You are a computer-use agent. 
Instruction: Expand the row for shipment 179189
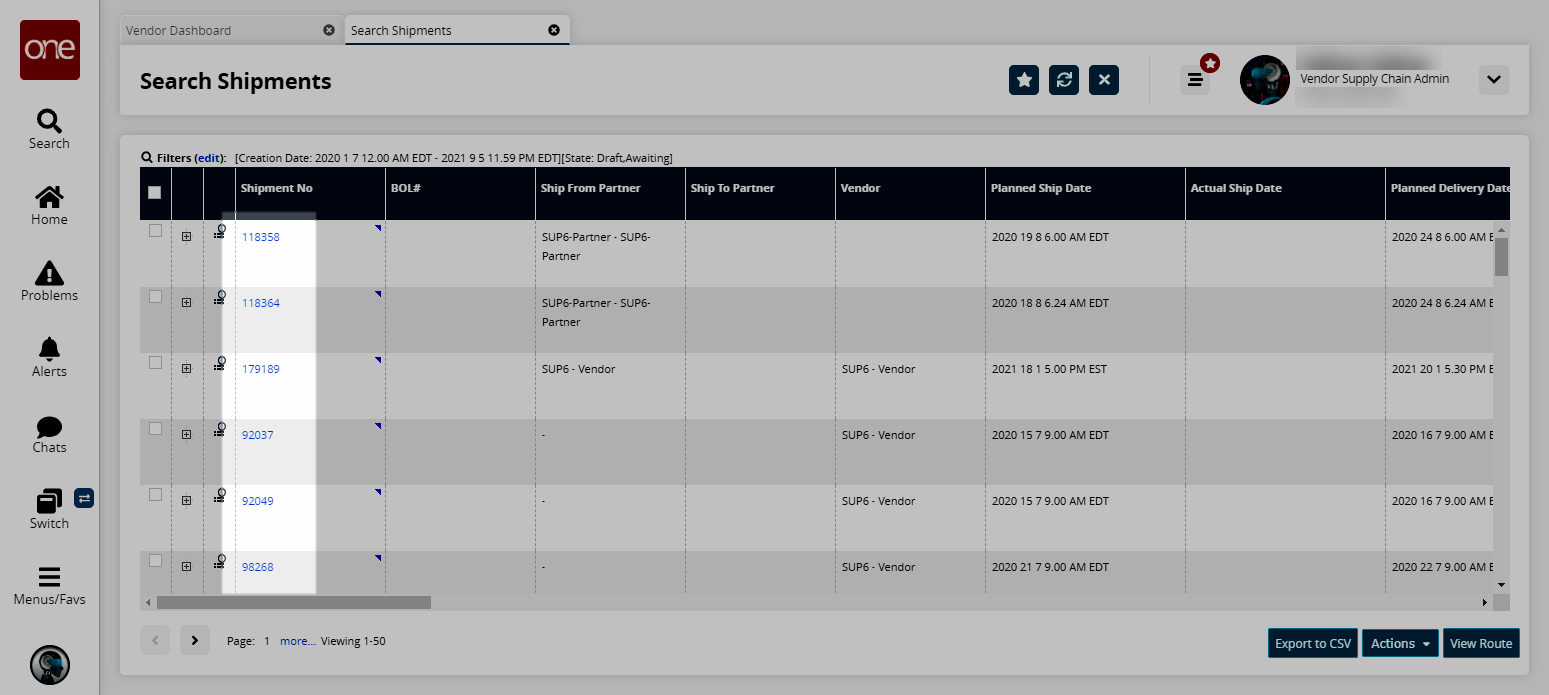pyautogui.click(x=186, y=369)
